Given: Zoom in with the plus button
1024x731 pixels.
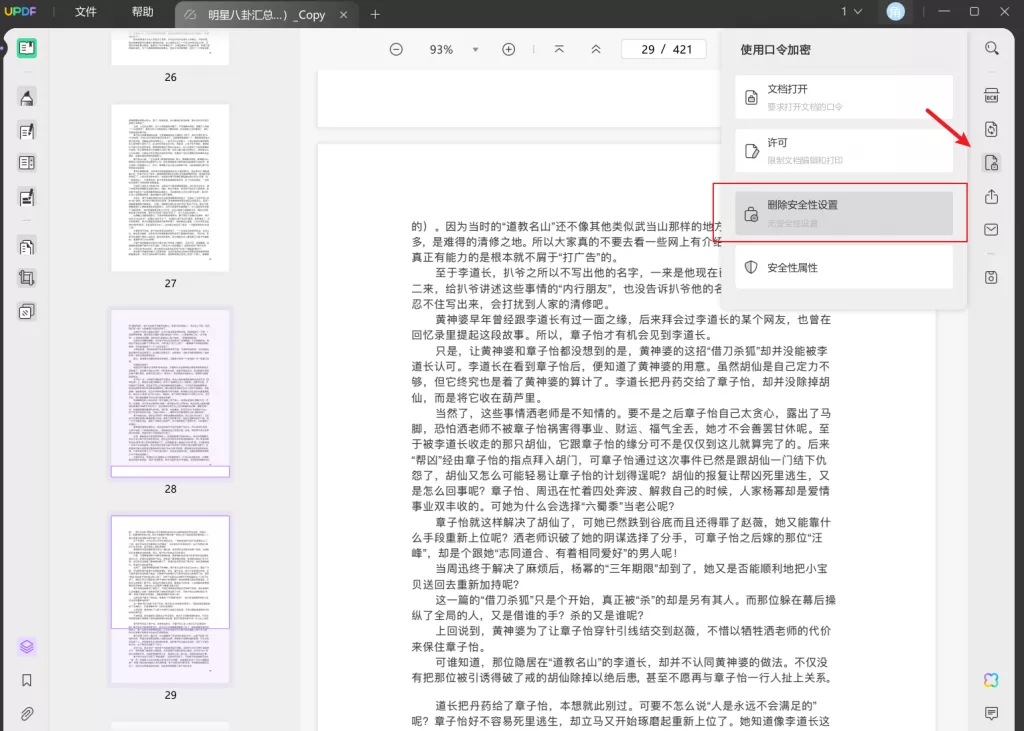Looking at the screenshot, I should [509, 50].
